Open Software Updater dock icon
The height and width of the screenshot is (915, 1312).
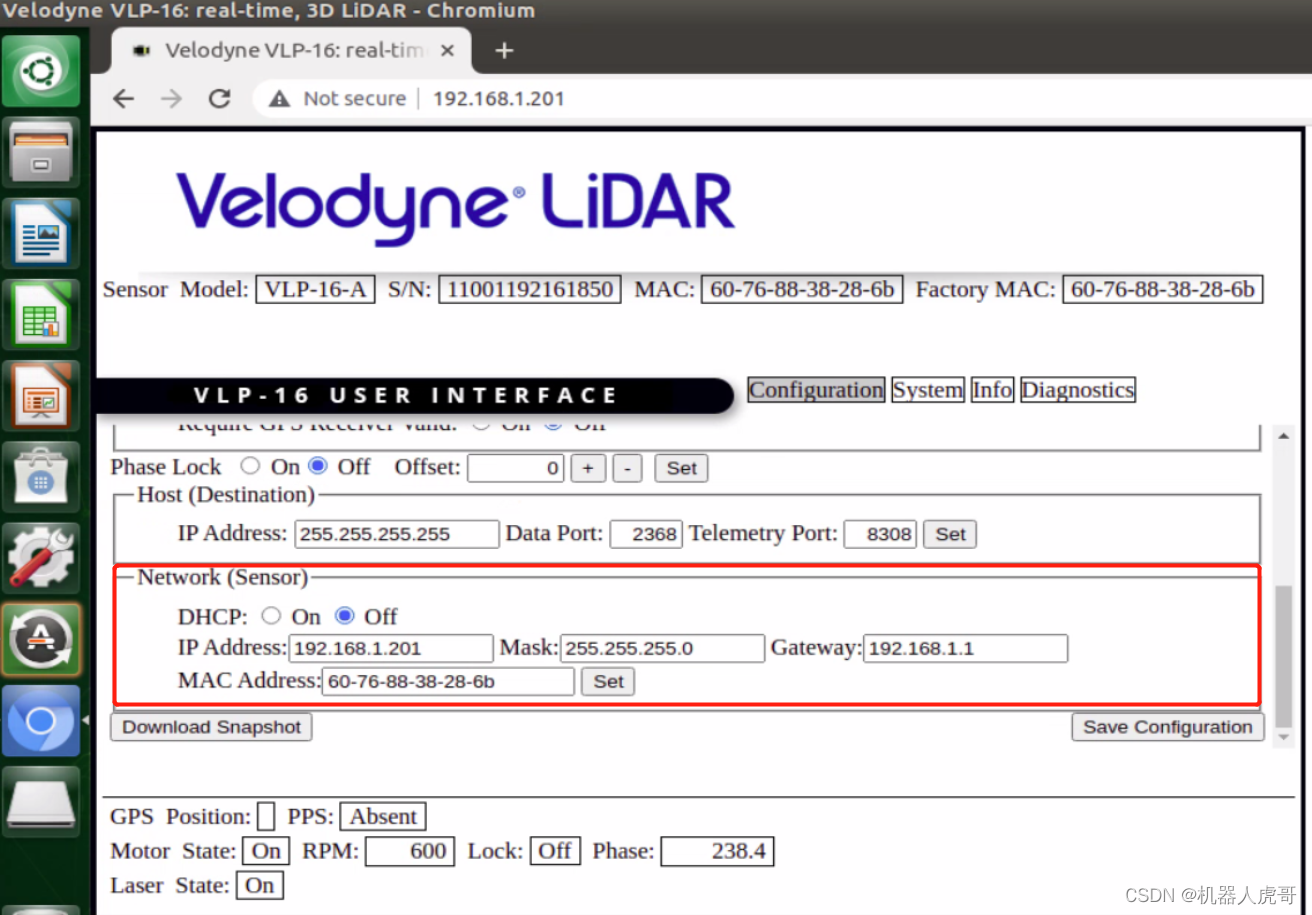click(41, 638)
